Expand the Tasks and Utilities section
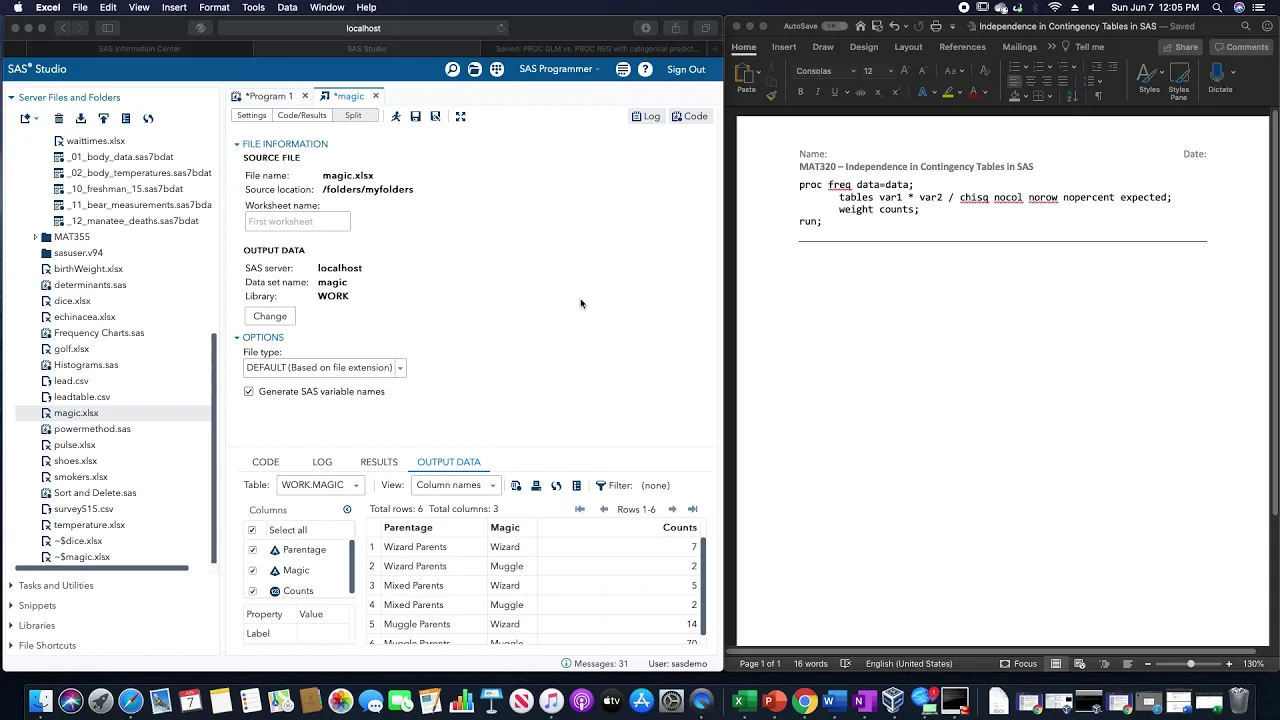Viewport: 1280px width, 720px height. 11,585
